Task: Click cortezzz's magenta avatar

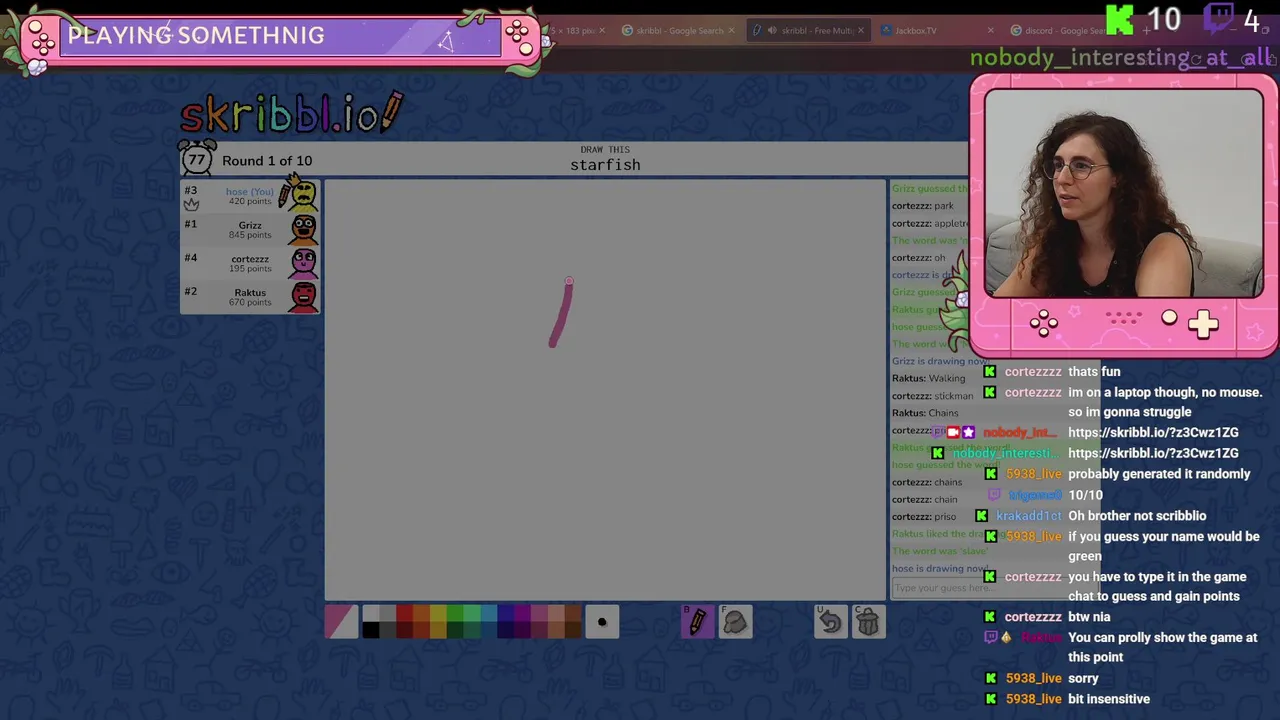Action: click(x=303, y=263)
